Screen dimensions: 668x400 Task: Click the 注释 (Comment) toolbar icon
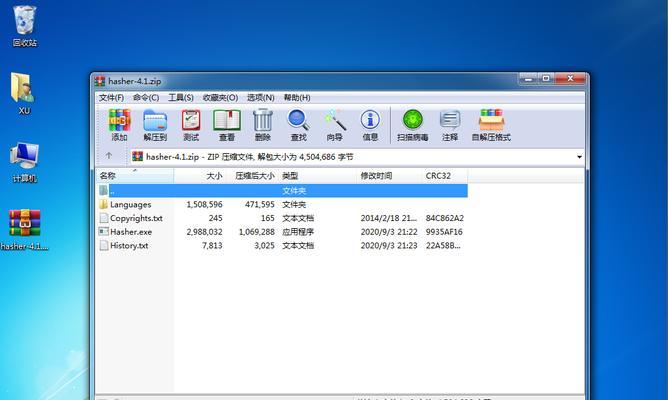tap(450, 121)
